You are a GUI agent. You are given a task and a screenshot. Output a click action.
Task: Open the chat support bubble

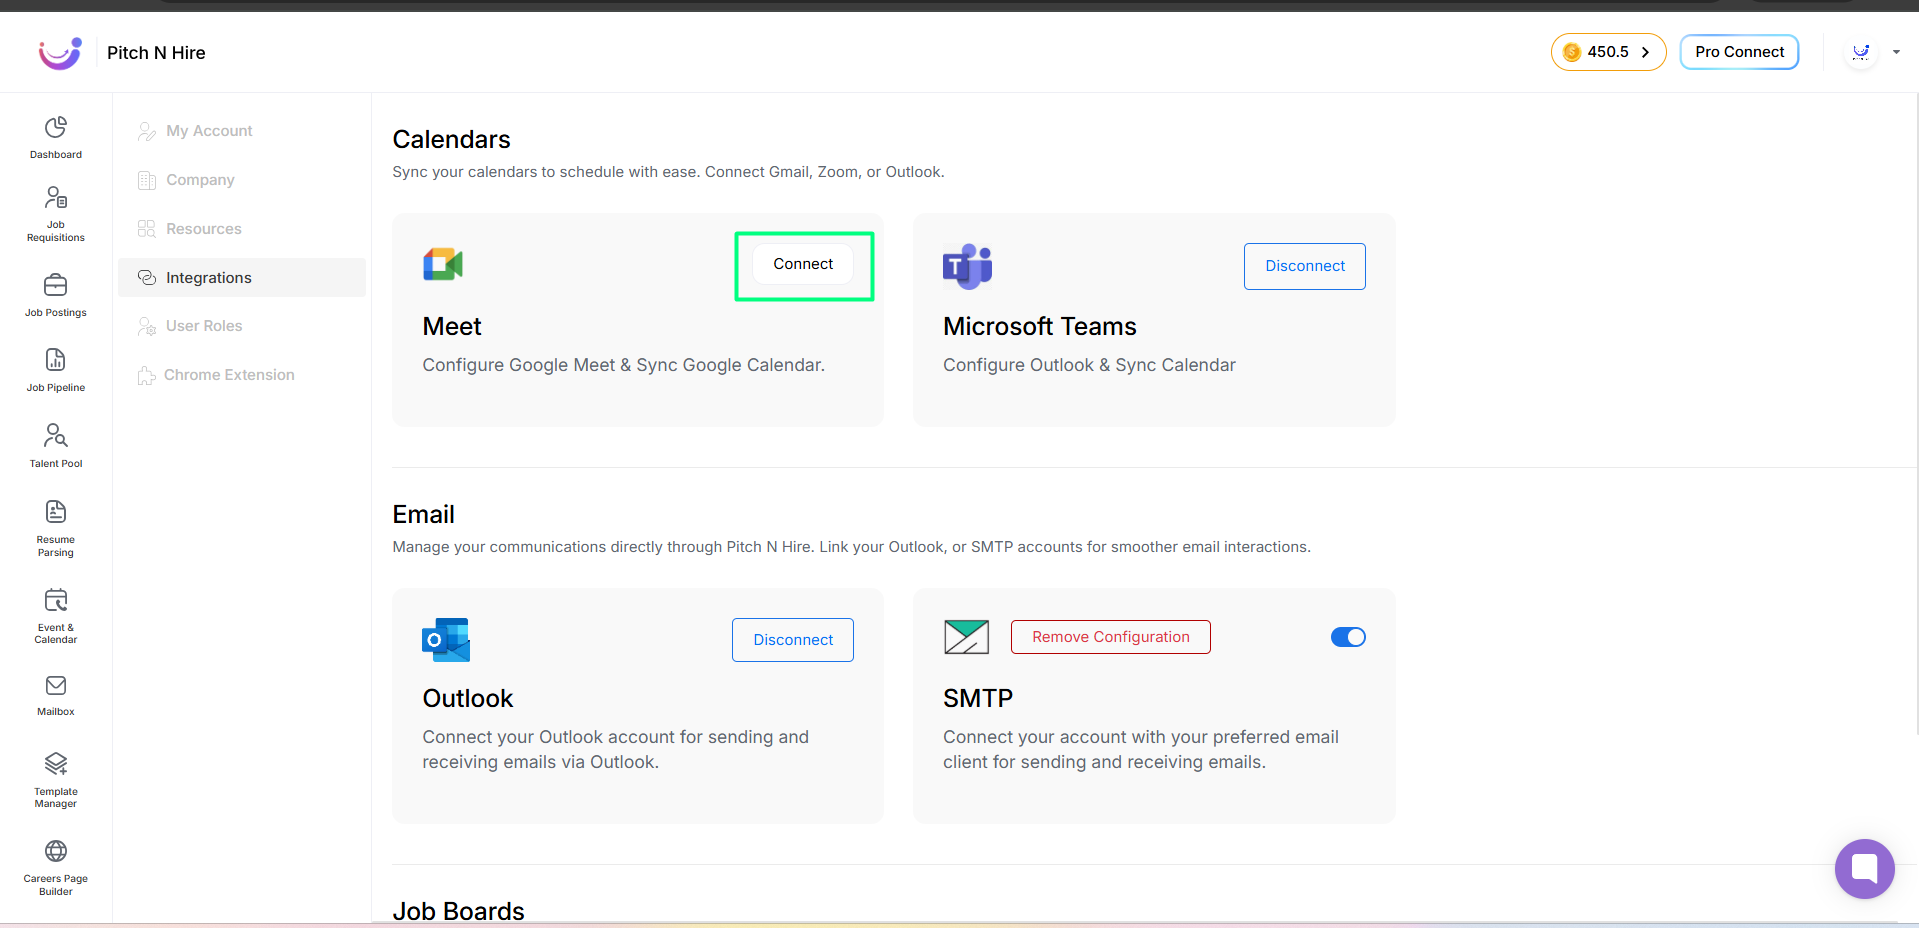click(1864, 868)
